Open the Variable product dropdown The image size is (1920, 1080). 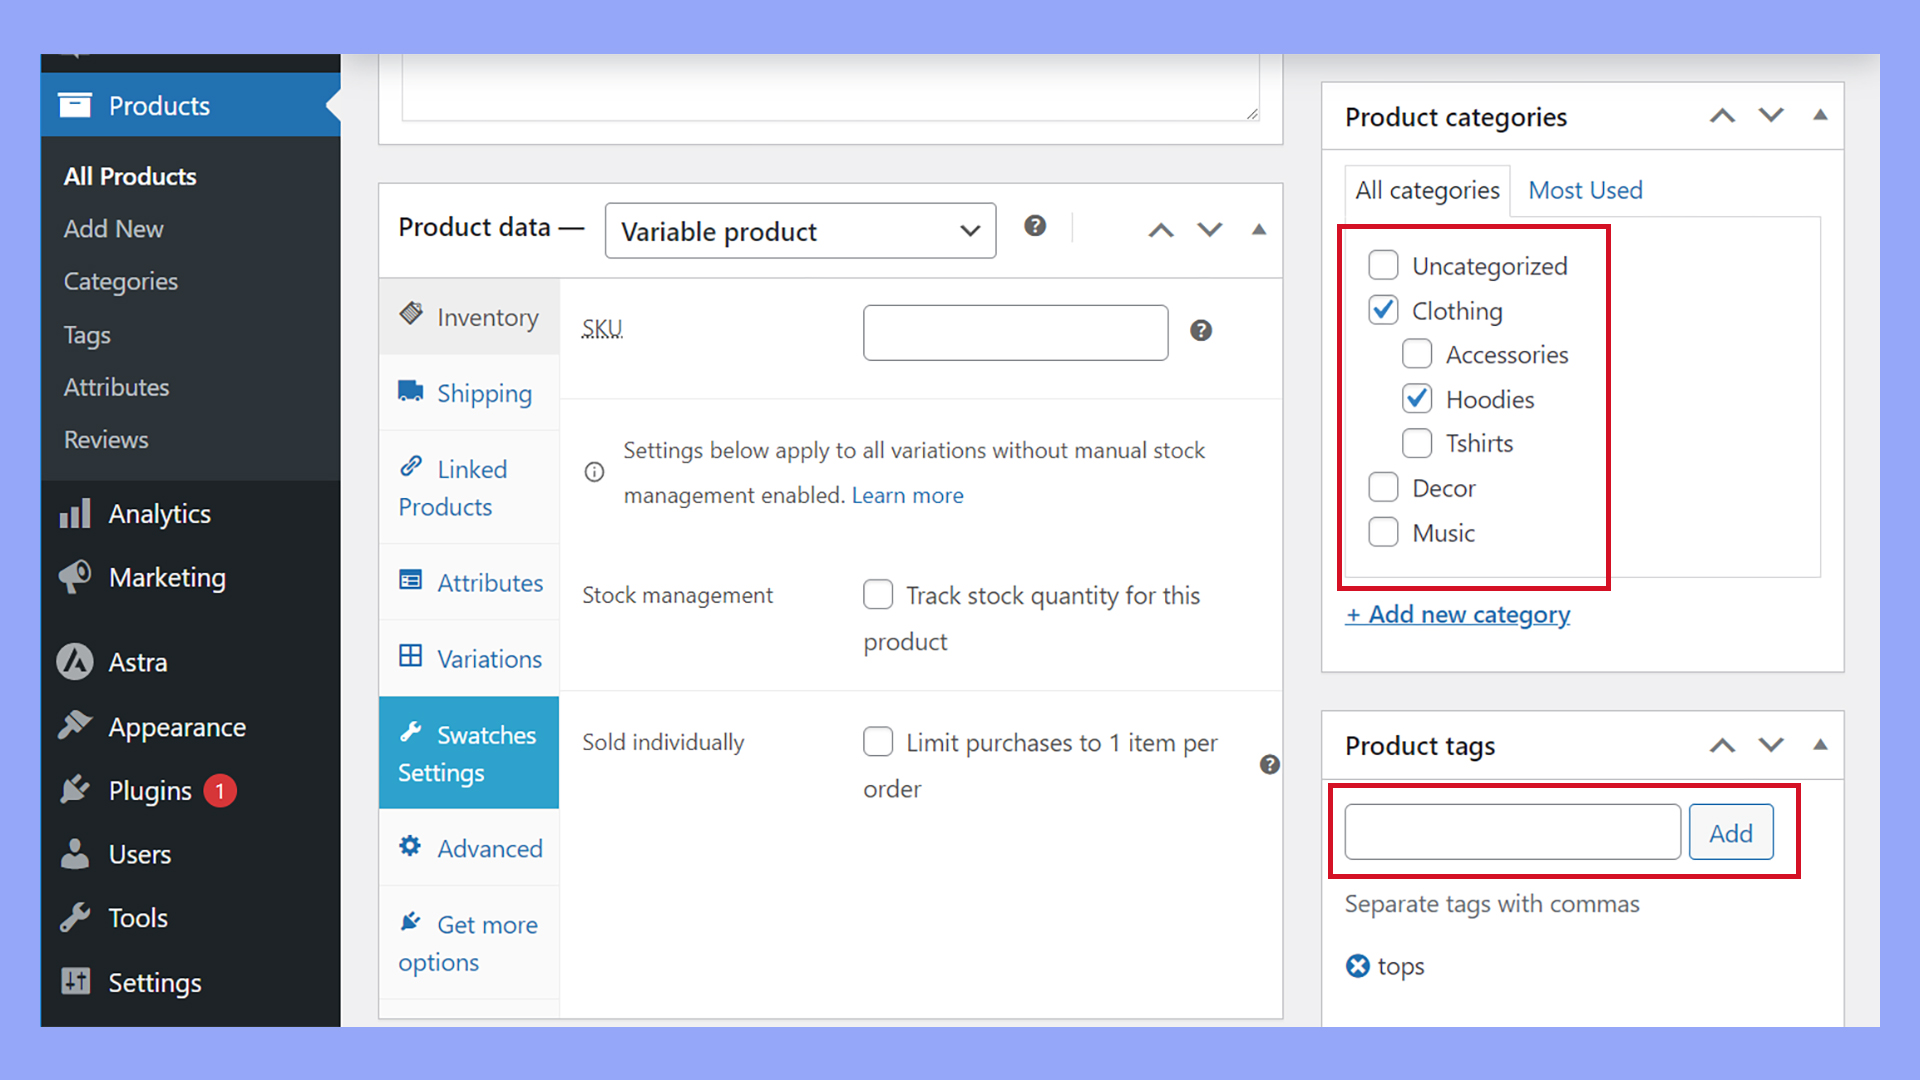pyautogui.click(x=799, y=230)
